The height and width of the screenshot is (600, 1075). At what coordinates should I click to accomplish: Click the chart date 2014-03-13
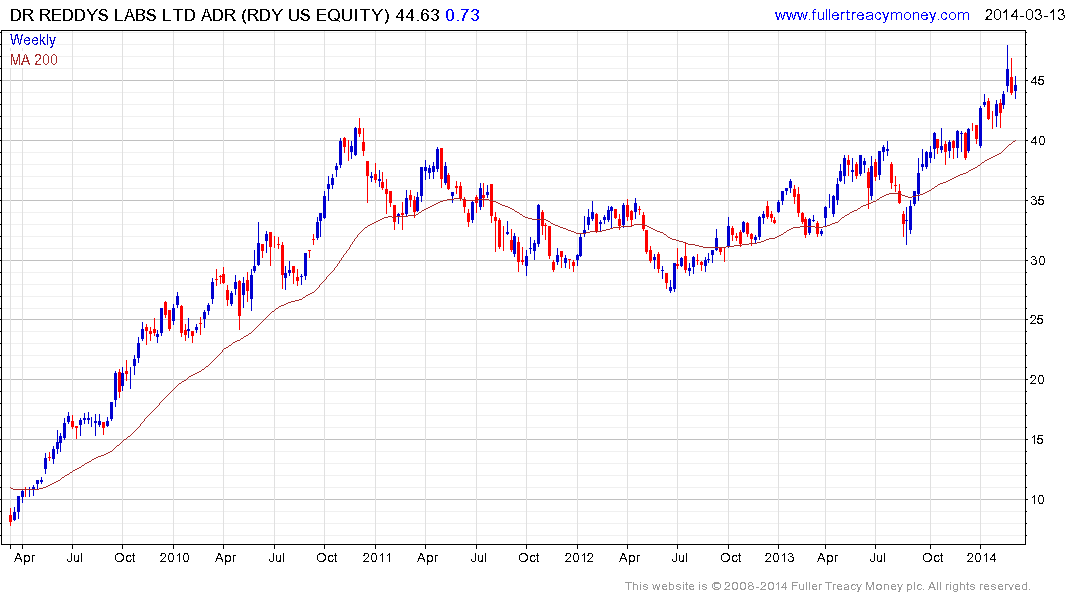[x=1025, y=15]
